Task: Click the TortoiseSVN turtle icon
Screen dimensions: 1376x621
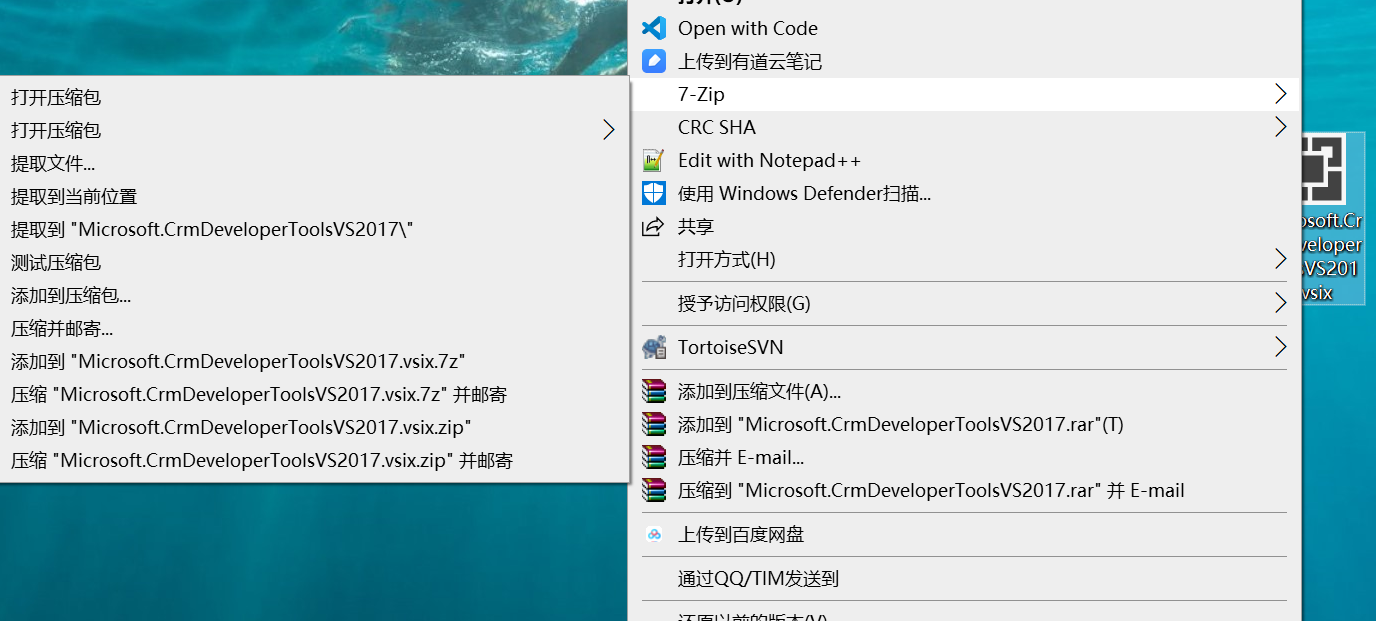Action: (654, 347)
